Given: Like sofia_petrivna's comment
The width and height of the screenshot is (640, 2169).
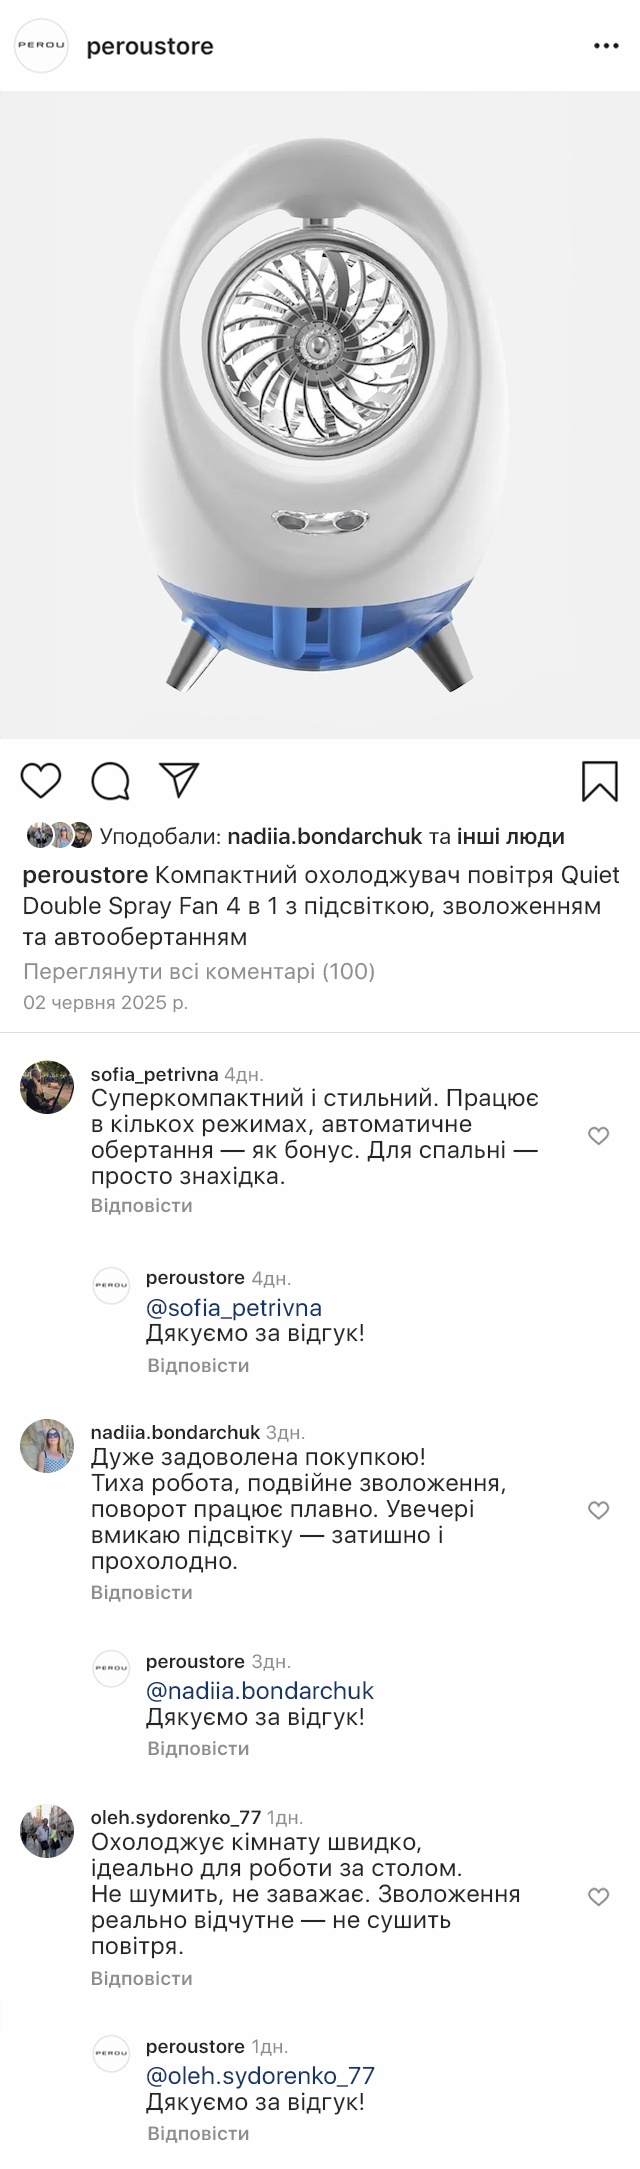Looking at the screenshot, I should coord(598,1136).
